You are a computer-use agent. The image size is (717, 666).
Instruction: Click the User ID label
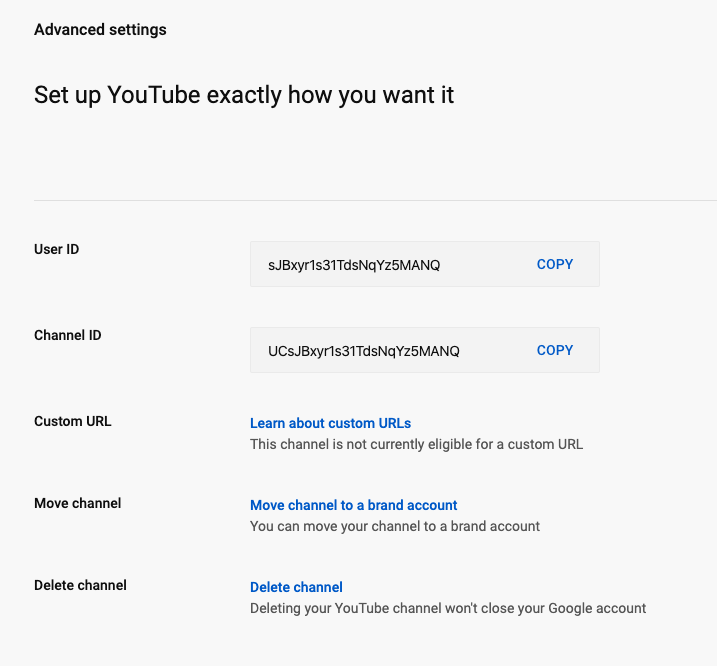(x=57, y=249)
